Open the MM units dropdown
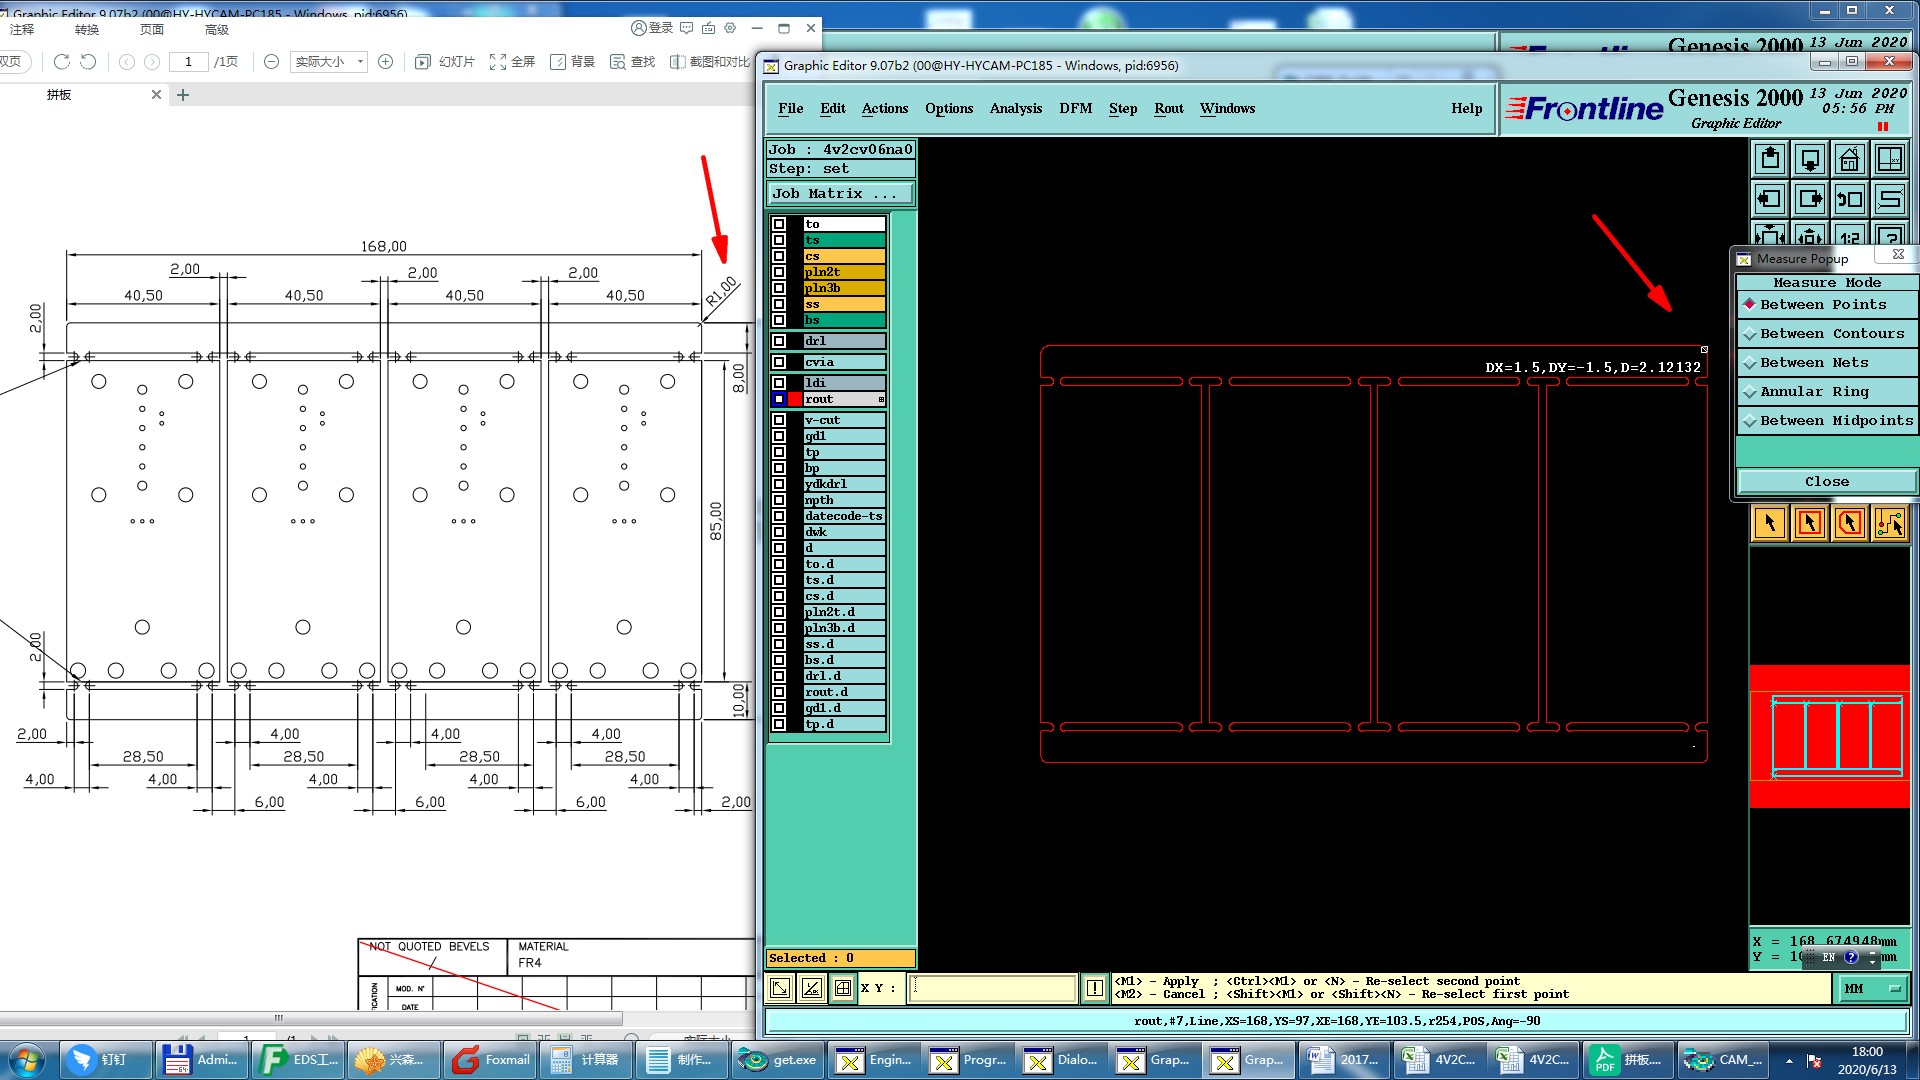 coord(1871,988)
